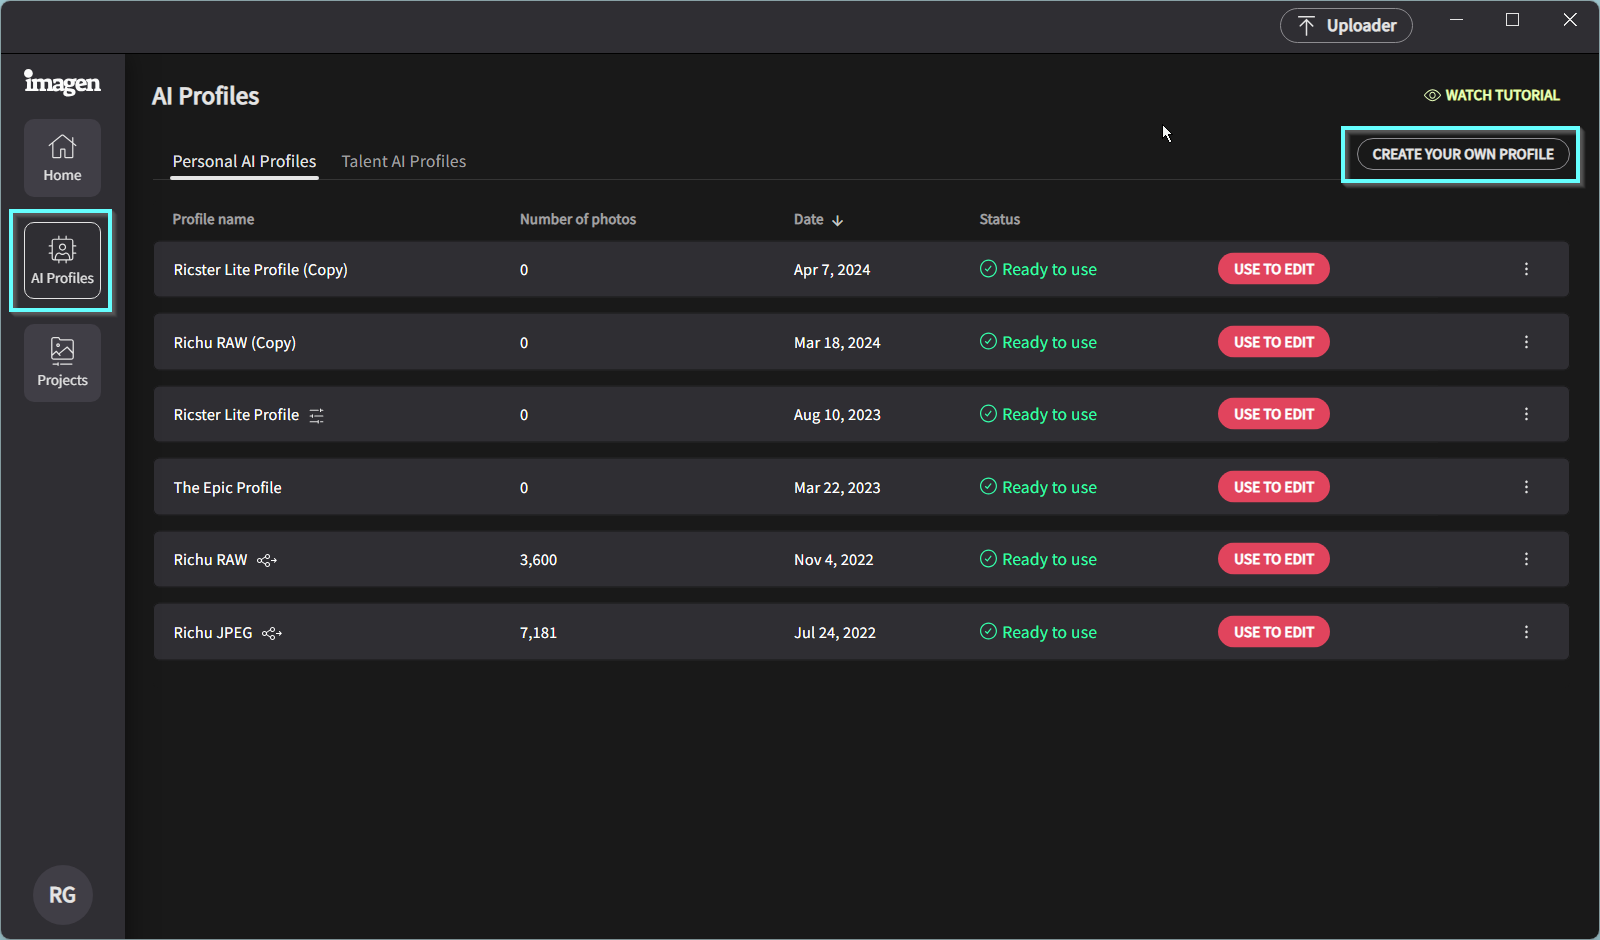Open more options for Richu JPEG row
Viewport: 1600px width, 940px height.
click(x=1526, y=632)
